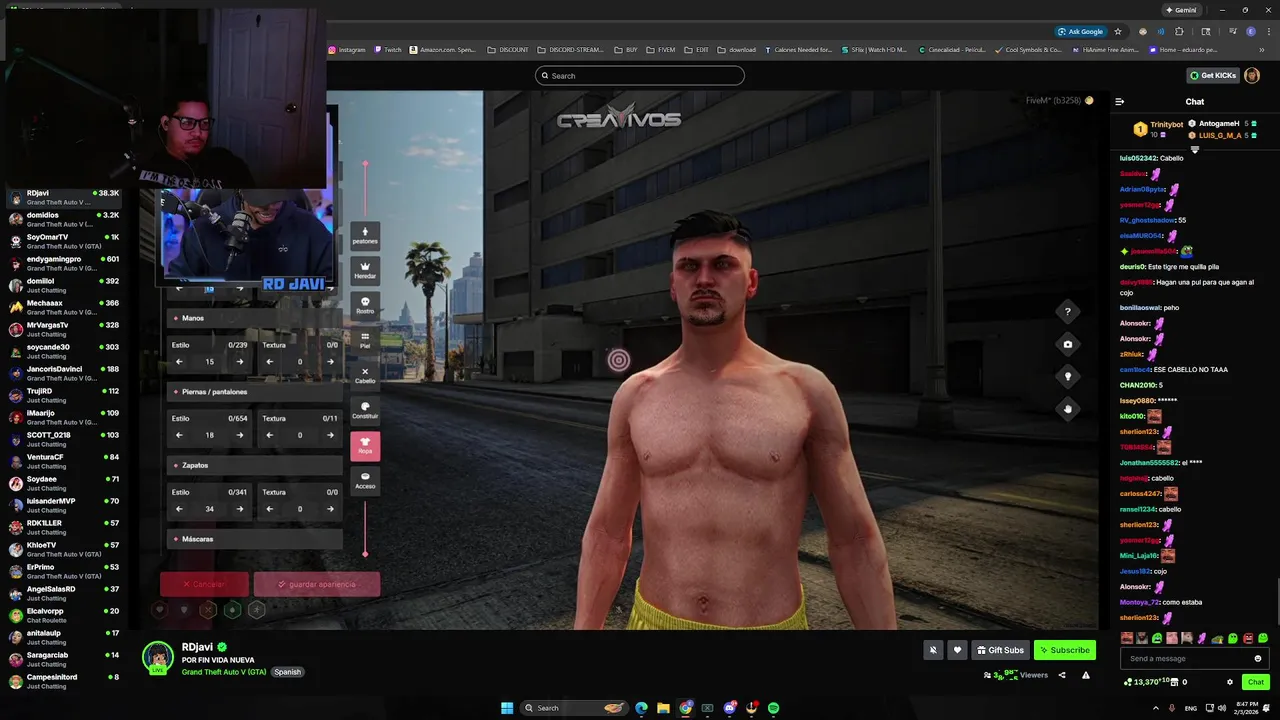Next Zapatos Estilo with right arrow
The width and height of the screenshot is (1280, 720).
coord(239,509)
